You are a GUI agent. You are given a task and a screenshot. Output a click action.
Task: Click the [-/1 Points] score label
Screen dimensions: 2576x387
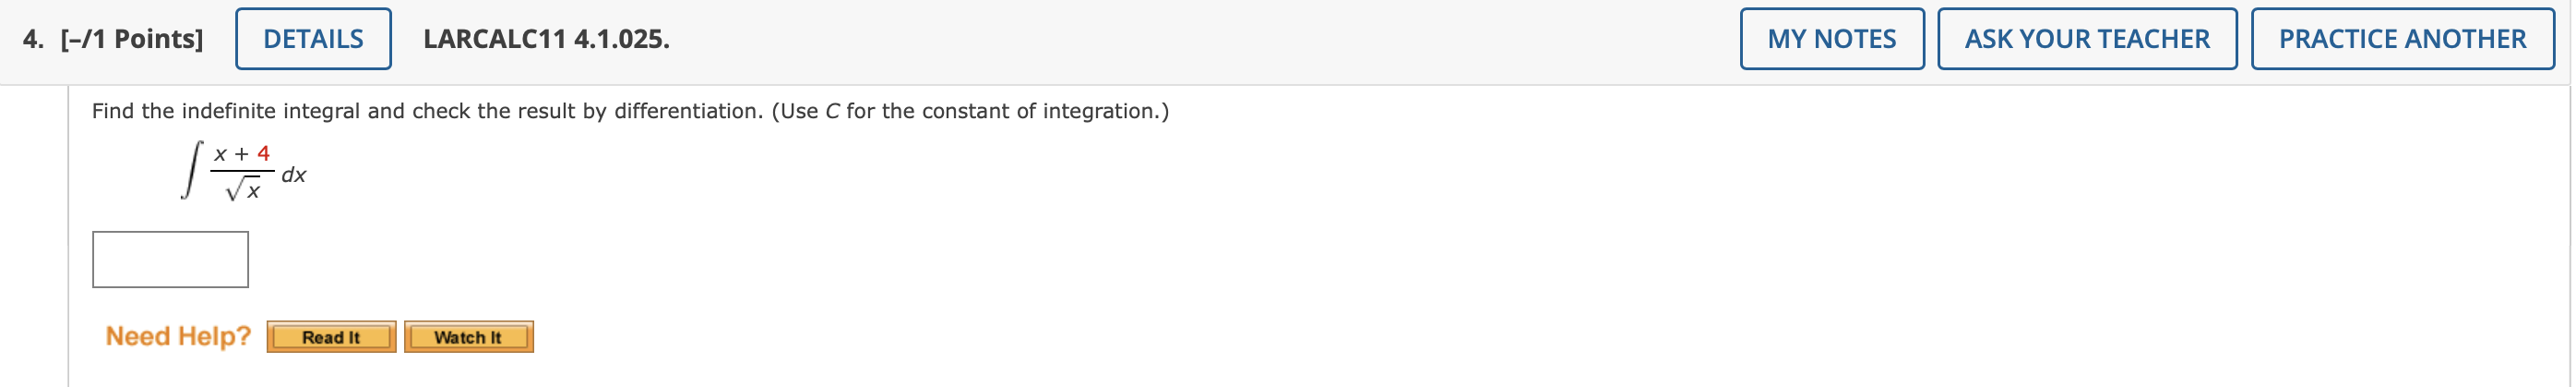(x=131, y=39)
